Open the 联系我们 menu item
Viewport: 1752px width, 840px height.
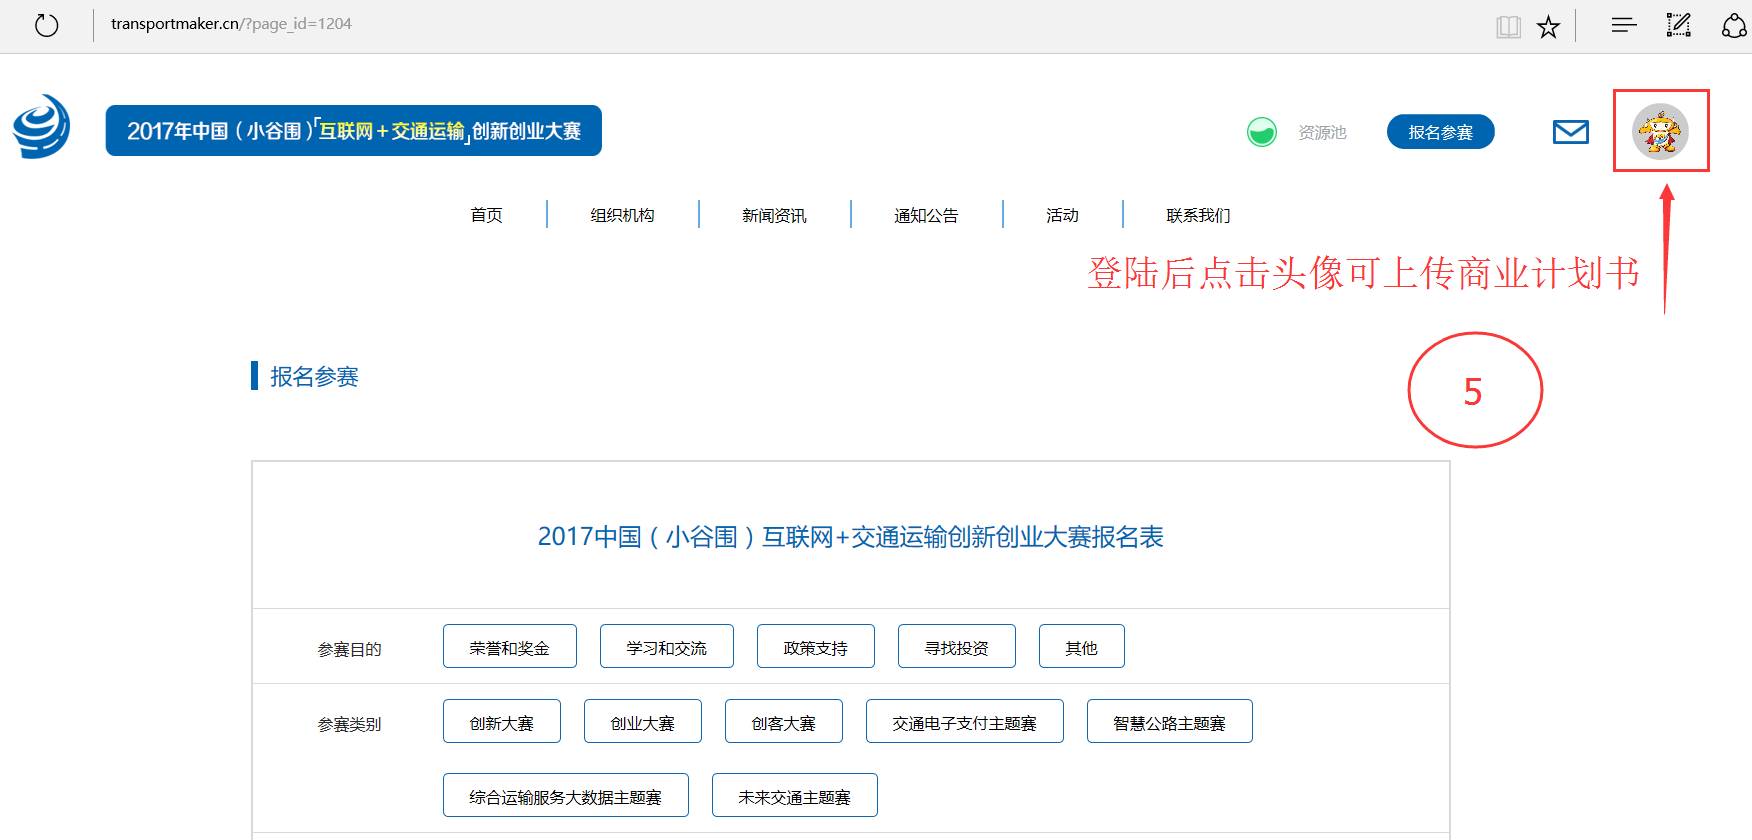(1198, 215)
